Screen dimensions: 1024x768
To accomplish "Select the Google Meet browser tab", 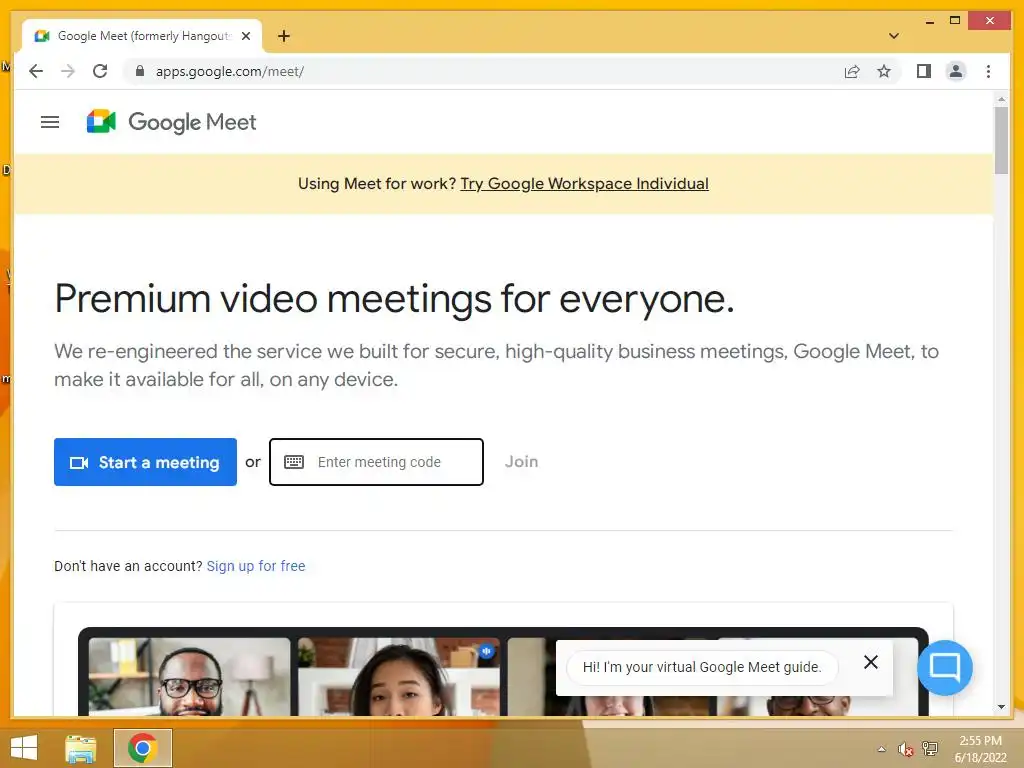I will click(142, 36).
